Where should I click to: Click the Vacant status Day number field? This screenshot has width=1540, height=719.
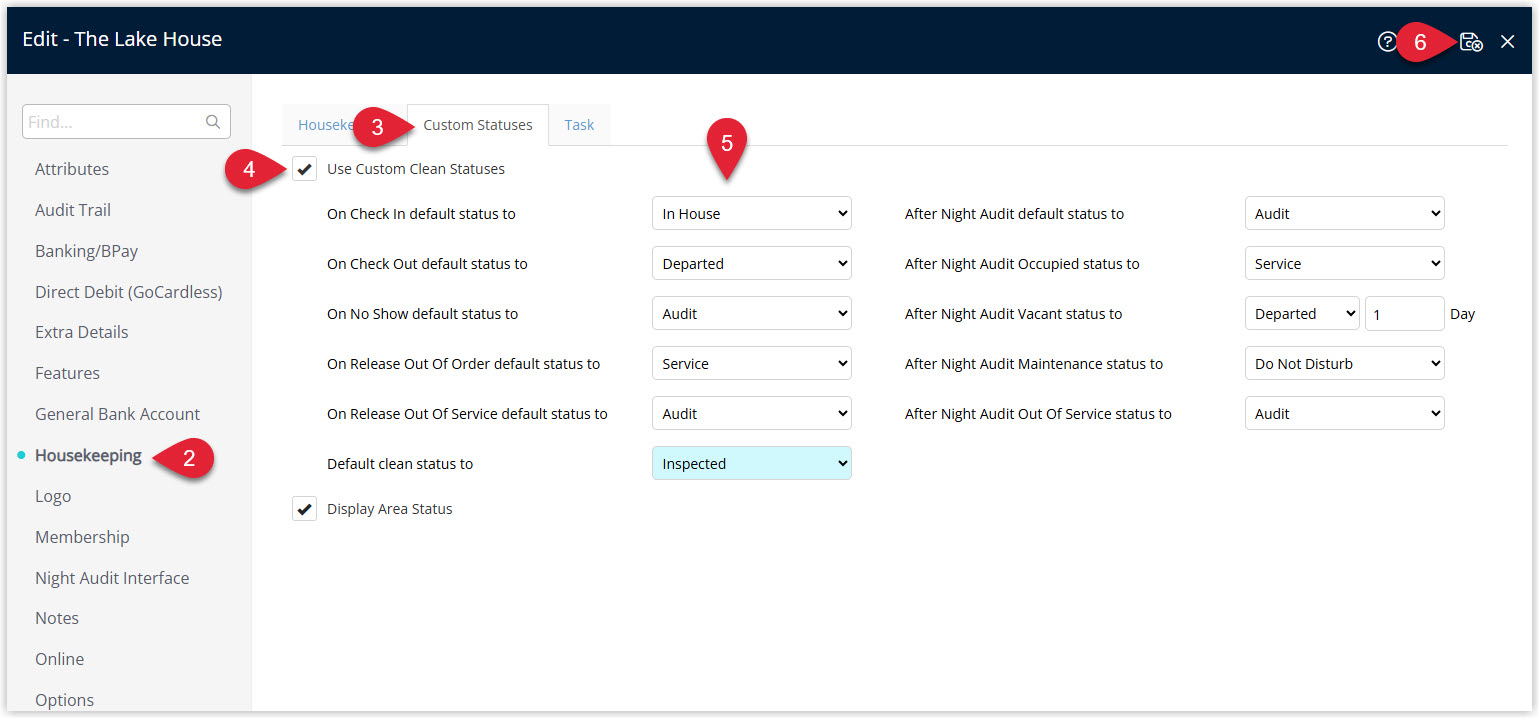tap(1405, 314)
